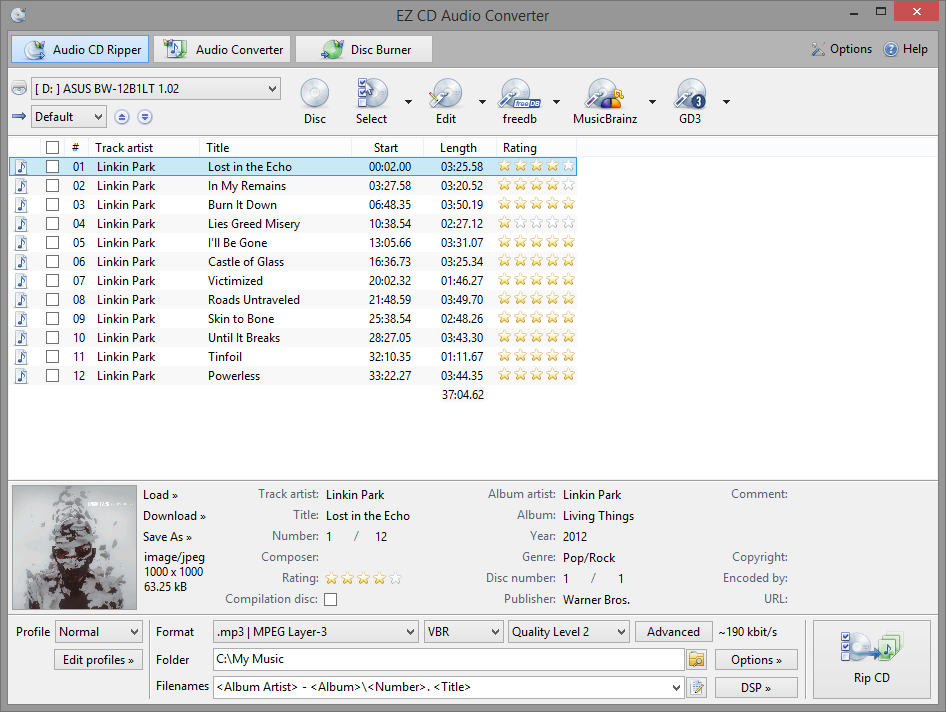Expand the Select arrow menu
The image size is (946, 712).
(x=408, y=101)
